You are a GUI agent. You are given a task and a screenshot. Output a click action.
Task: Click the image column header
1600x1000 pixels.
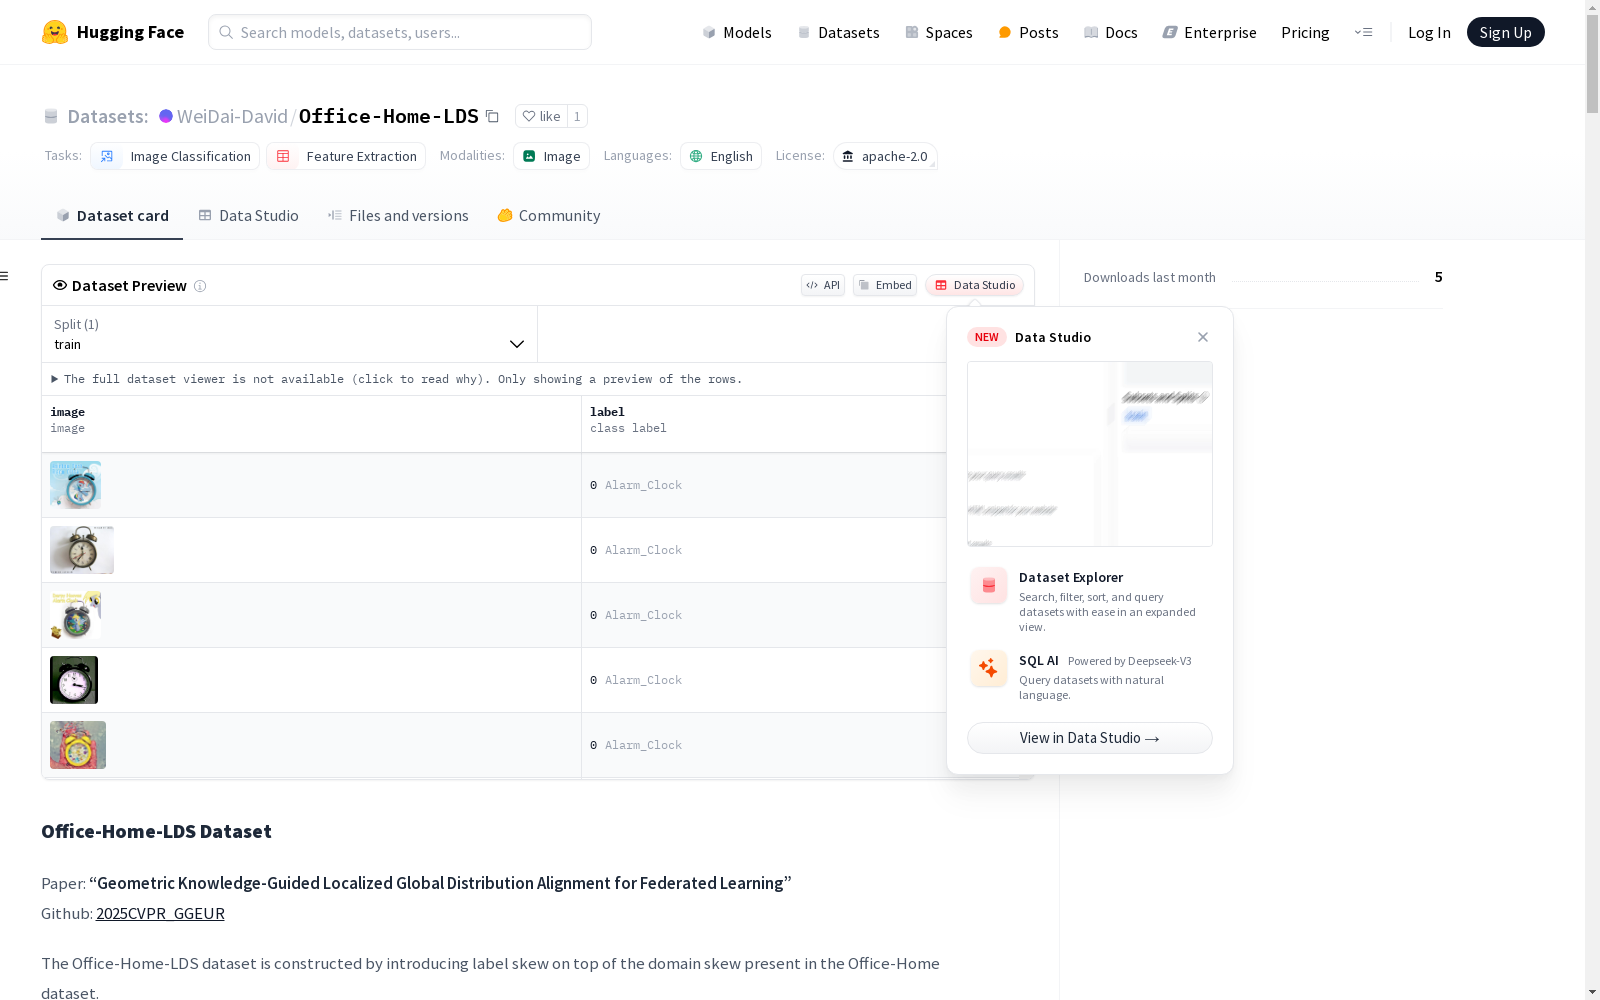coord(311,424)
